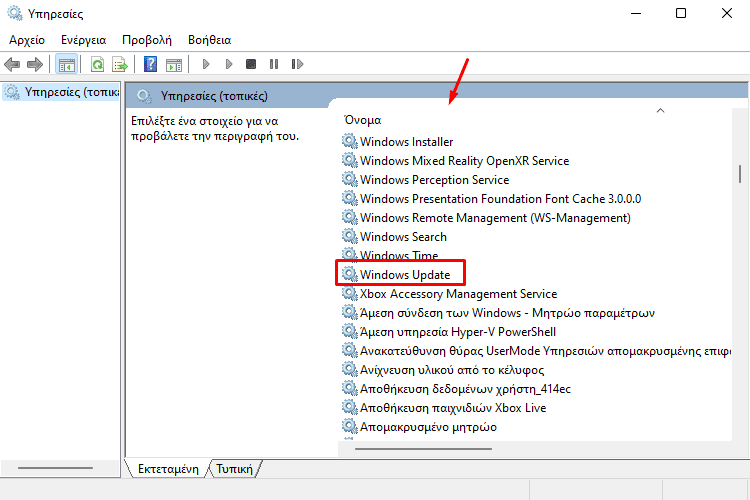Maximize the Υπηρεσίες window

[681, 13]
